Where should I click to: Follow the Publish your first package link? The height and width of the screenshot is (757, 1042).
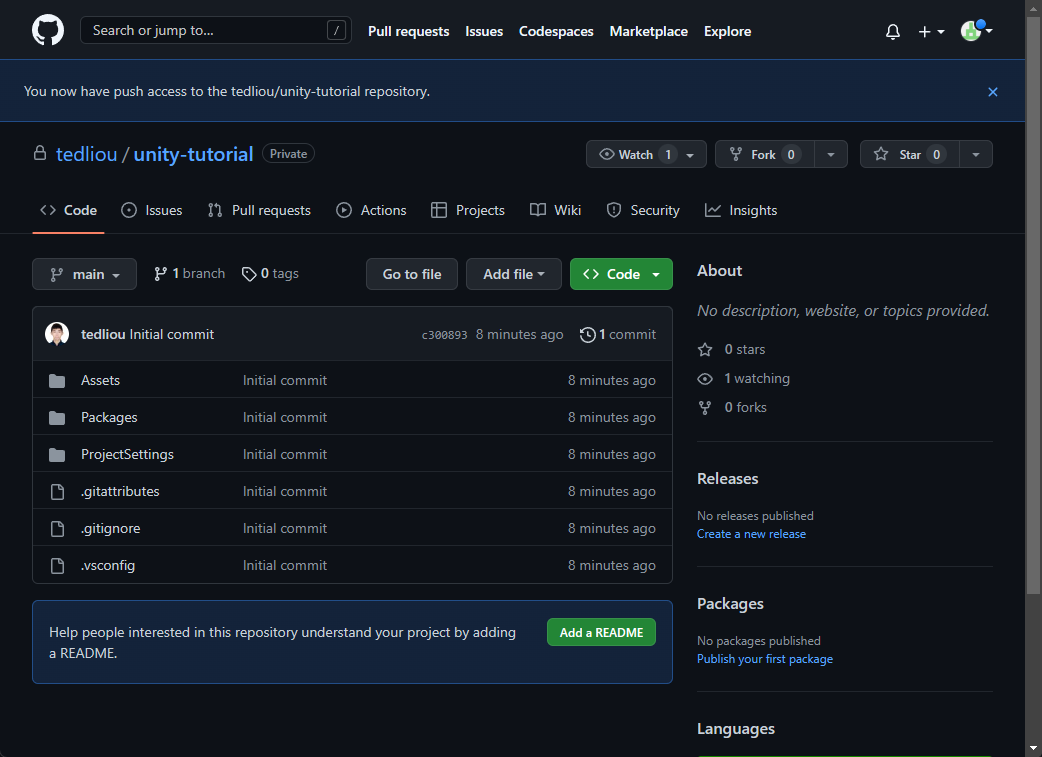click(x=765, y=659)
